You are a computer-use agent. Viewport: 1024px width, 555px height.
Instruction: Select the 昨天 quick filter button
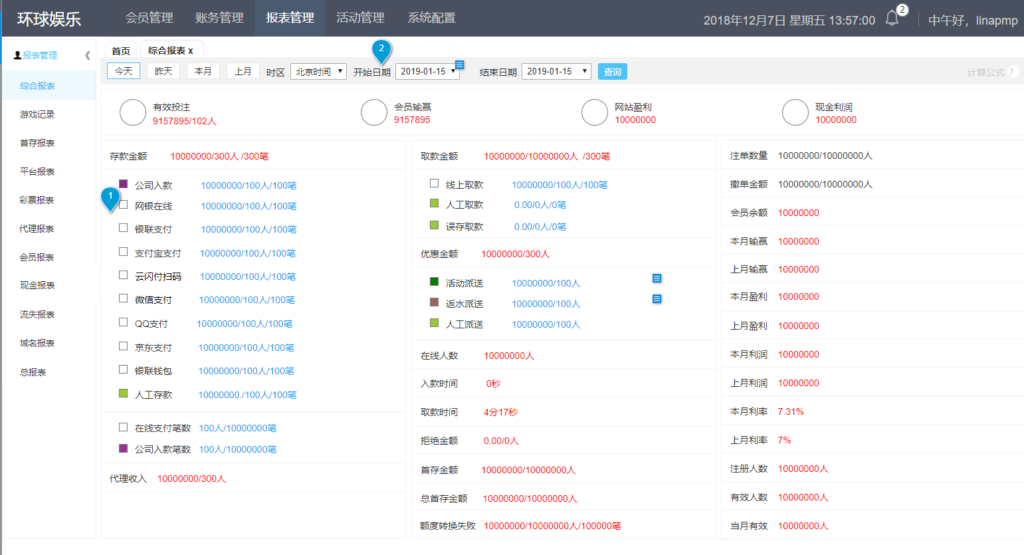point(162,71)
